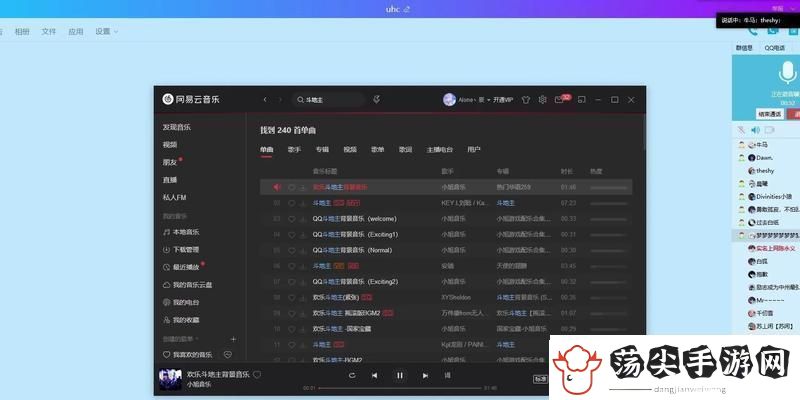The image size is (800, 400).
Task: Add a new playlist with plus icon
Action: coord(233,339)
